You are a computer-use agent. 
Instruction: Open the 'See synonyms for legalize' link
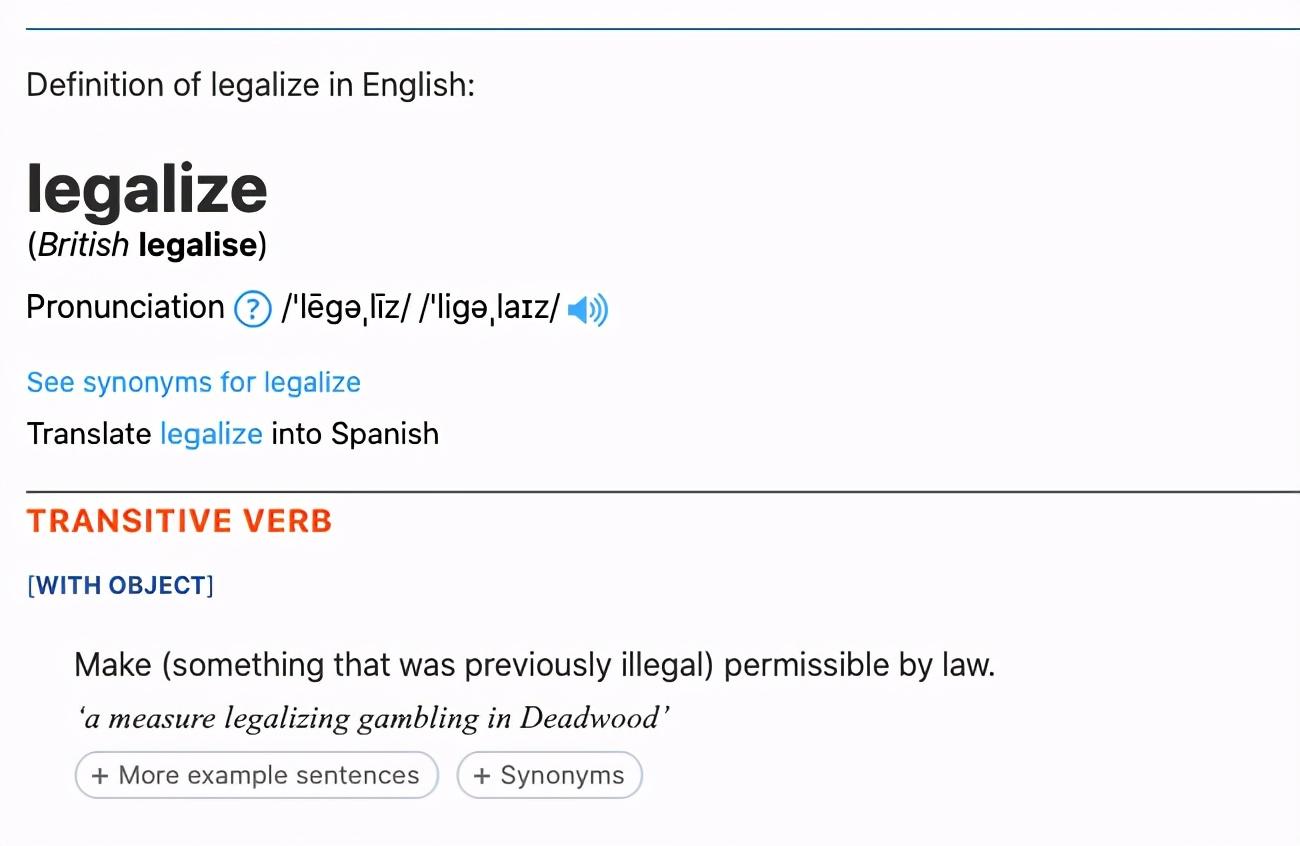194,382
